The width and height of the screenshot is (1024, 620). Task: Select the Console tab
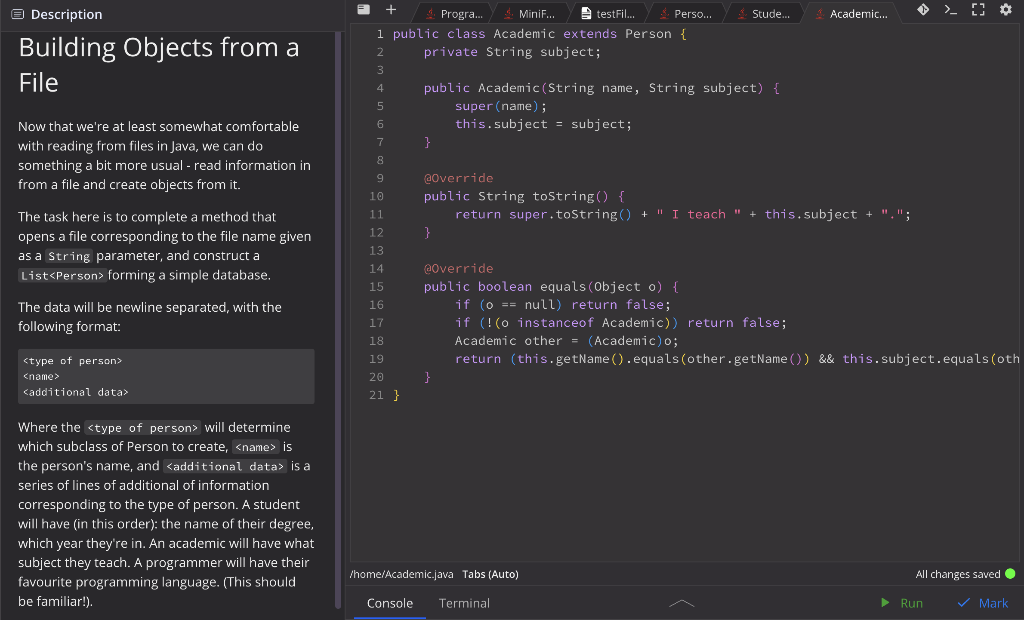coord(389,603)
